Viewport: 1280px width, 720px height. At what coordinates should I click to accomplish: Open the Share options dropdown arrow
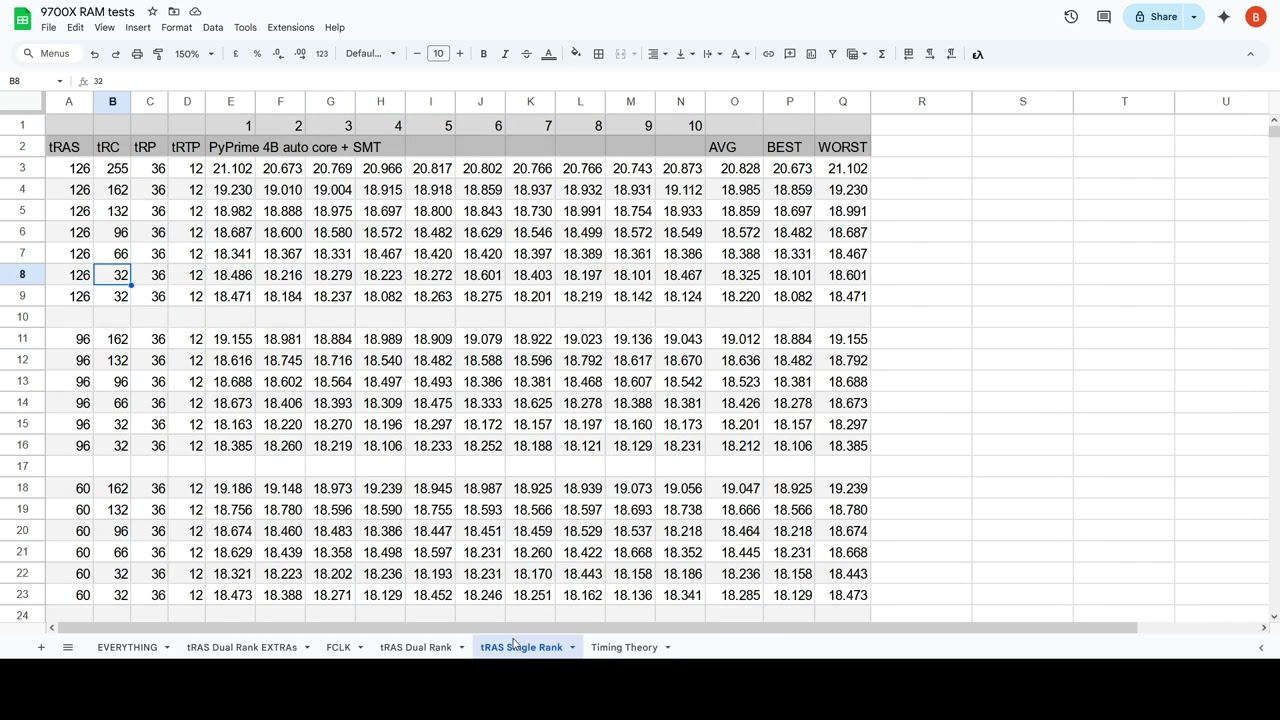[x=1193, y=17]
